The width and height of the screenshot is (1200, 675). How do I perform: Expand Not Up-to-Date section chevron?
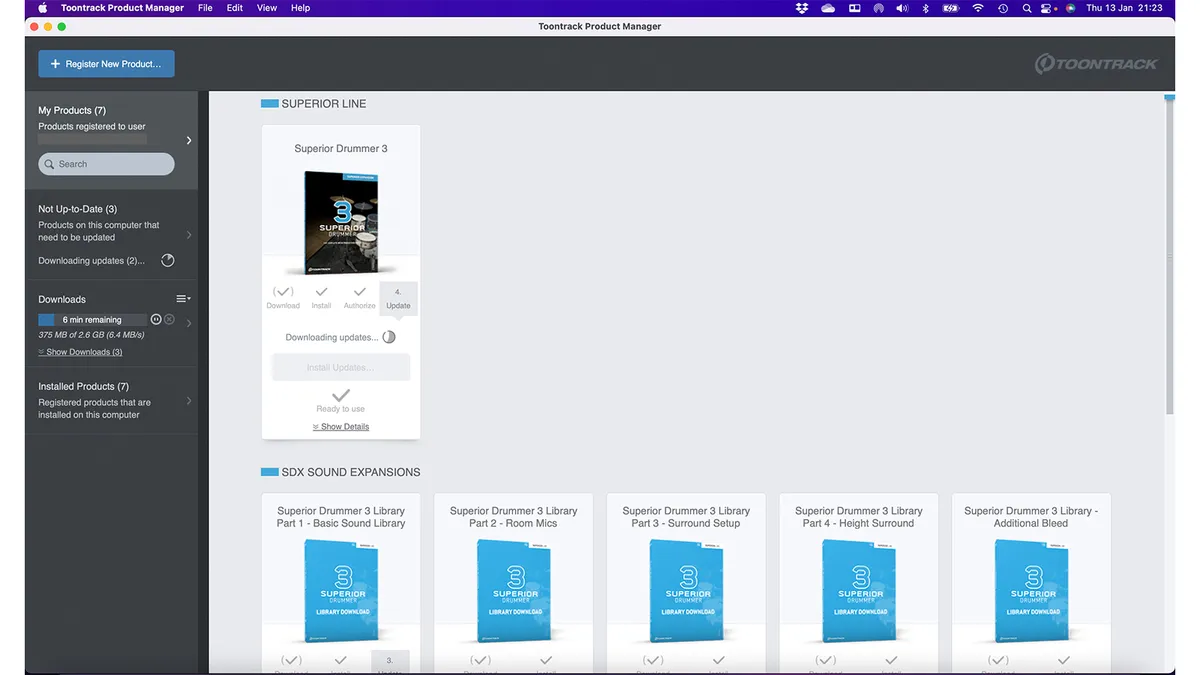click(x=189, y=235)
